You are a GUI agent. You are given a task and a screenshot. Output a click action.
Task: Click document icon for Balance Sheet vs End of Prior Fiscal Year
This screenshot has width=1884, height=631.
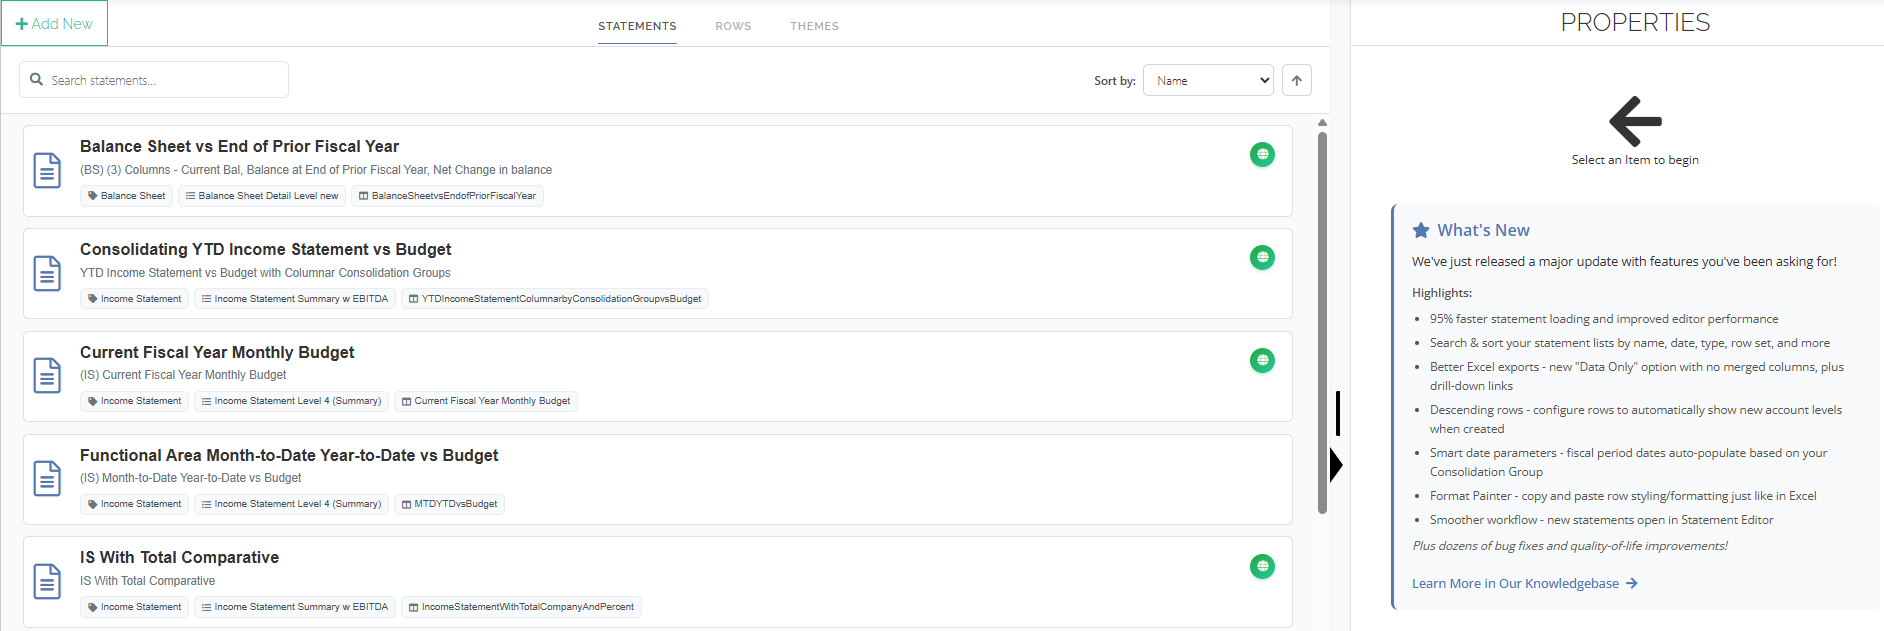coord(47,170)
